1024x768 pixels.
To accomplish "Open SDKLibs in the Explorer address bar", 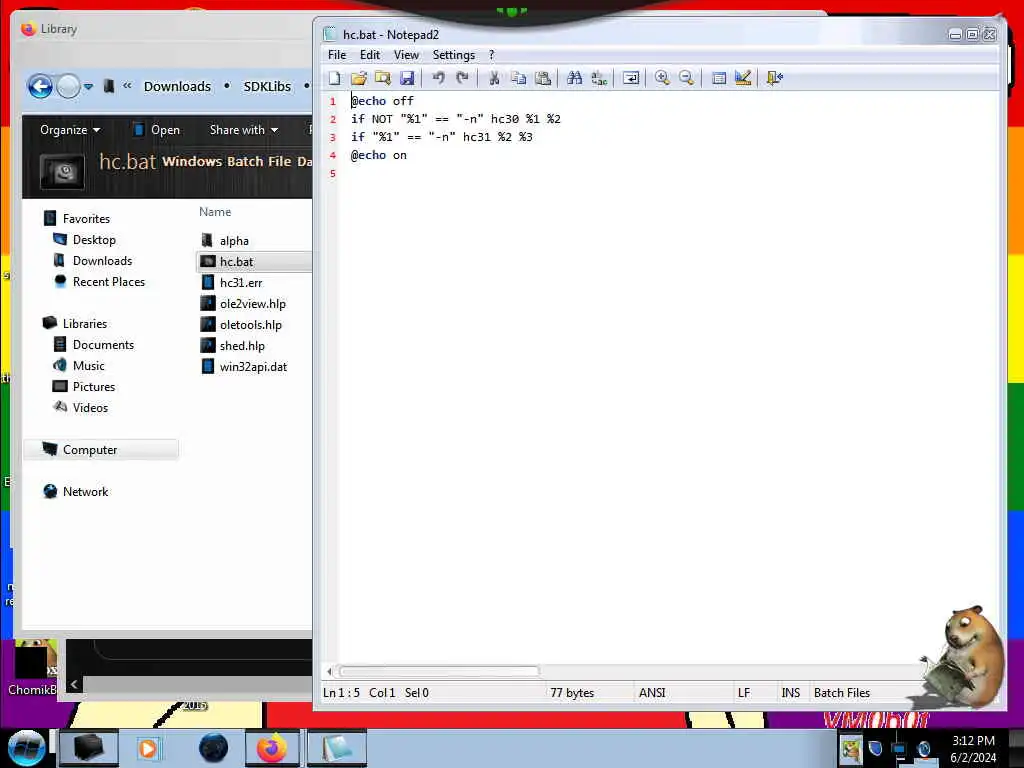I will [x=267, y=86].
